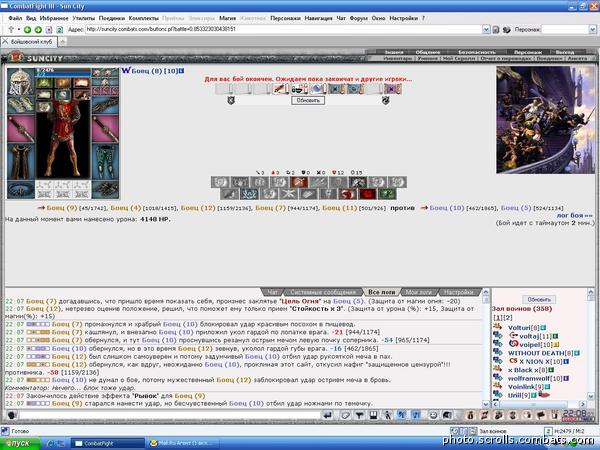Click Обновить button in player list panel

(539, 299)
